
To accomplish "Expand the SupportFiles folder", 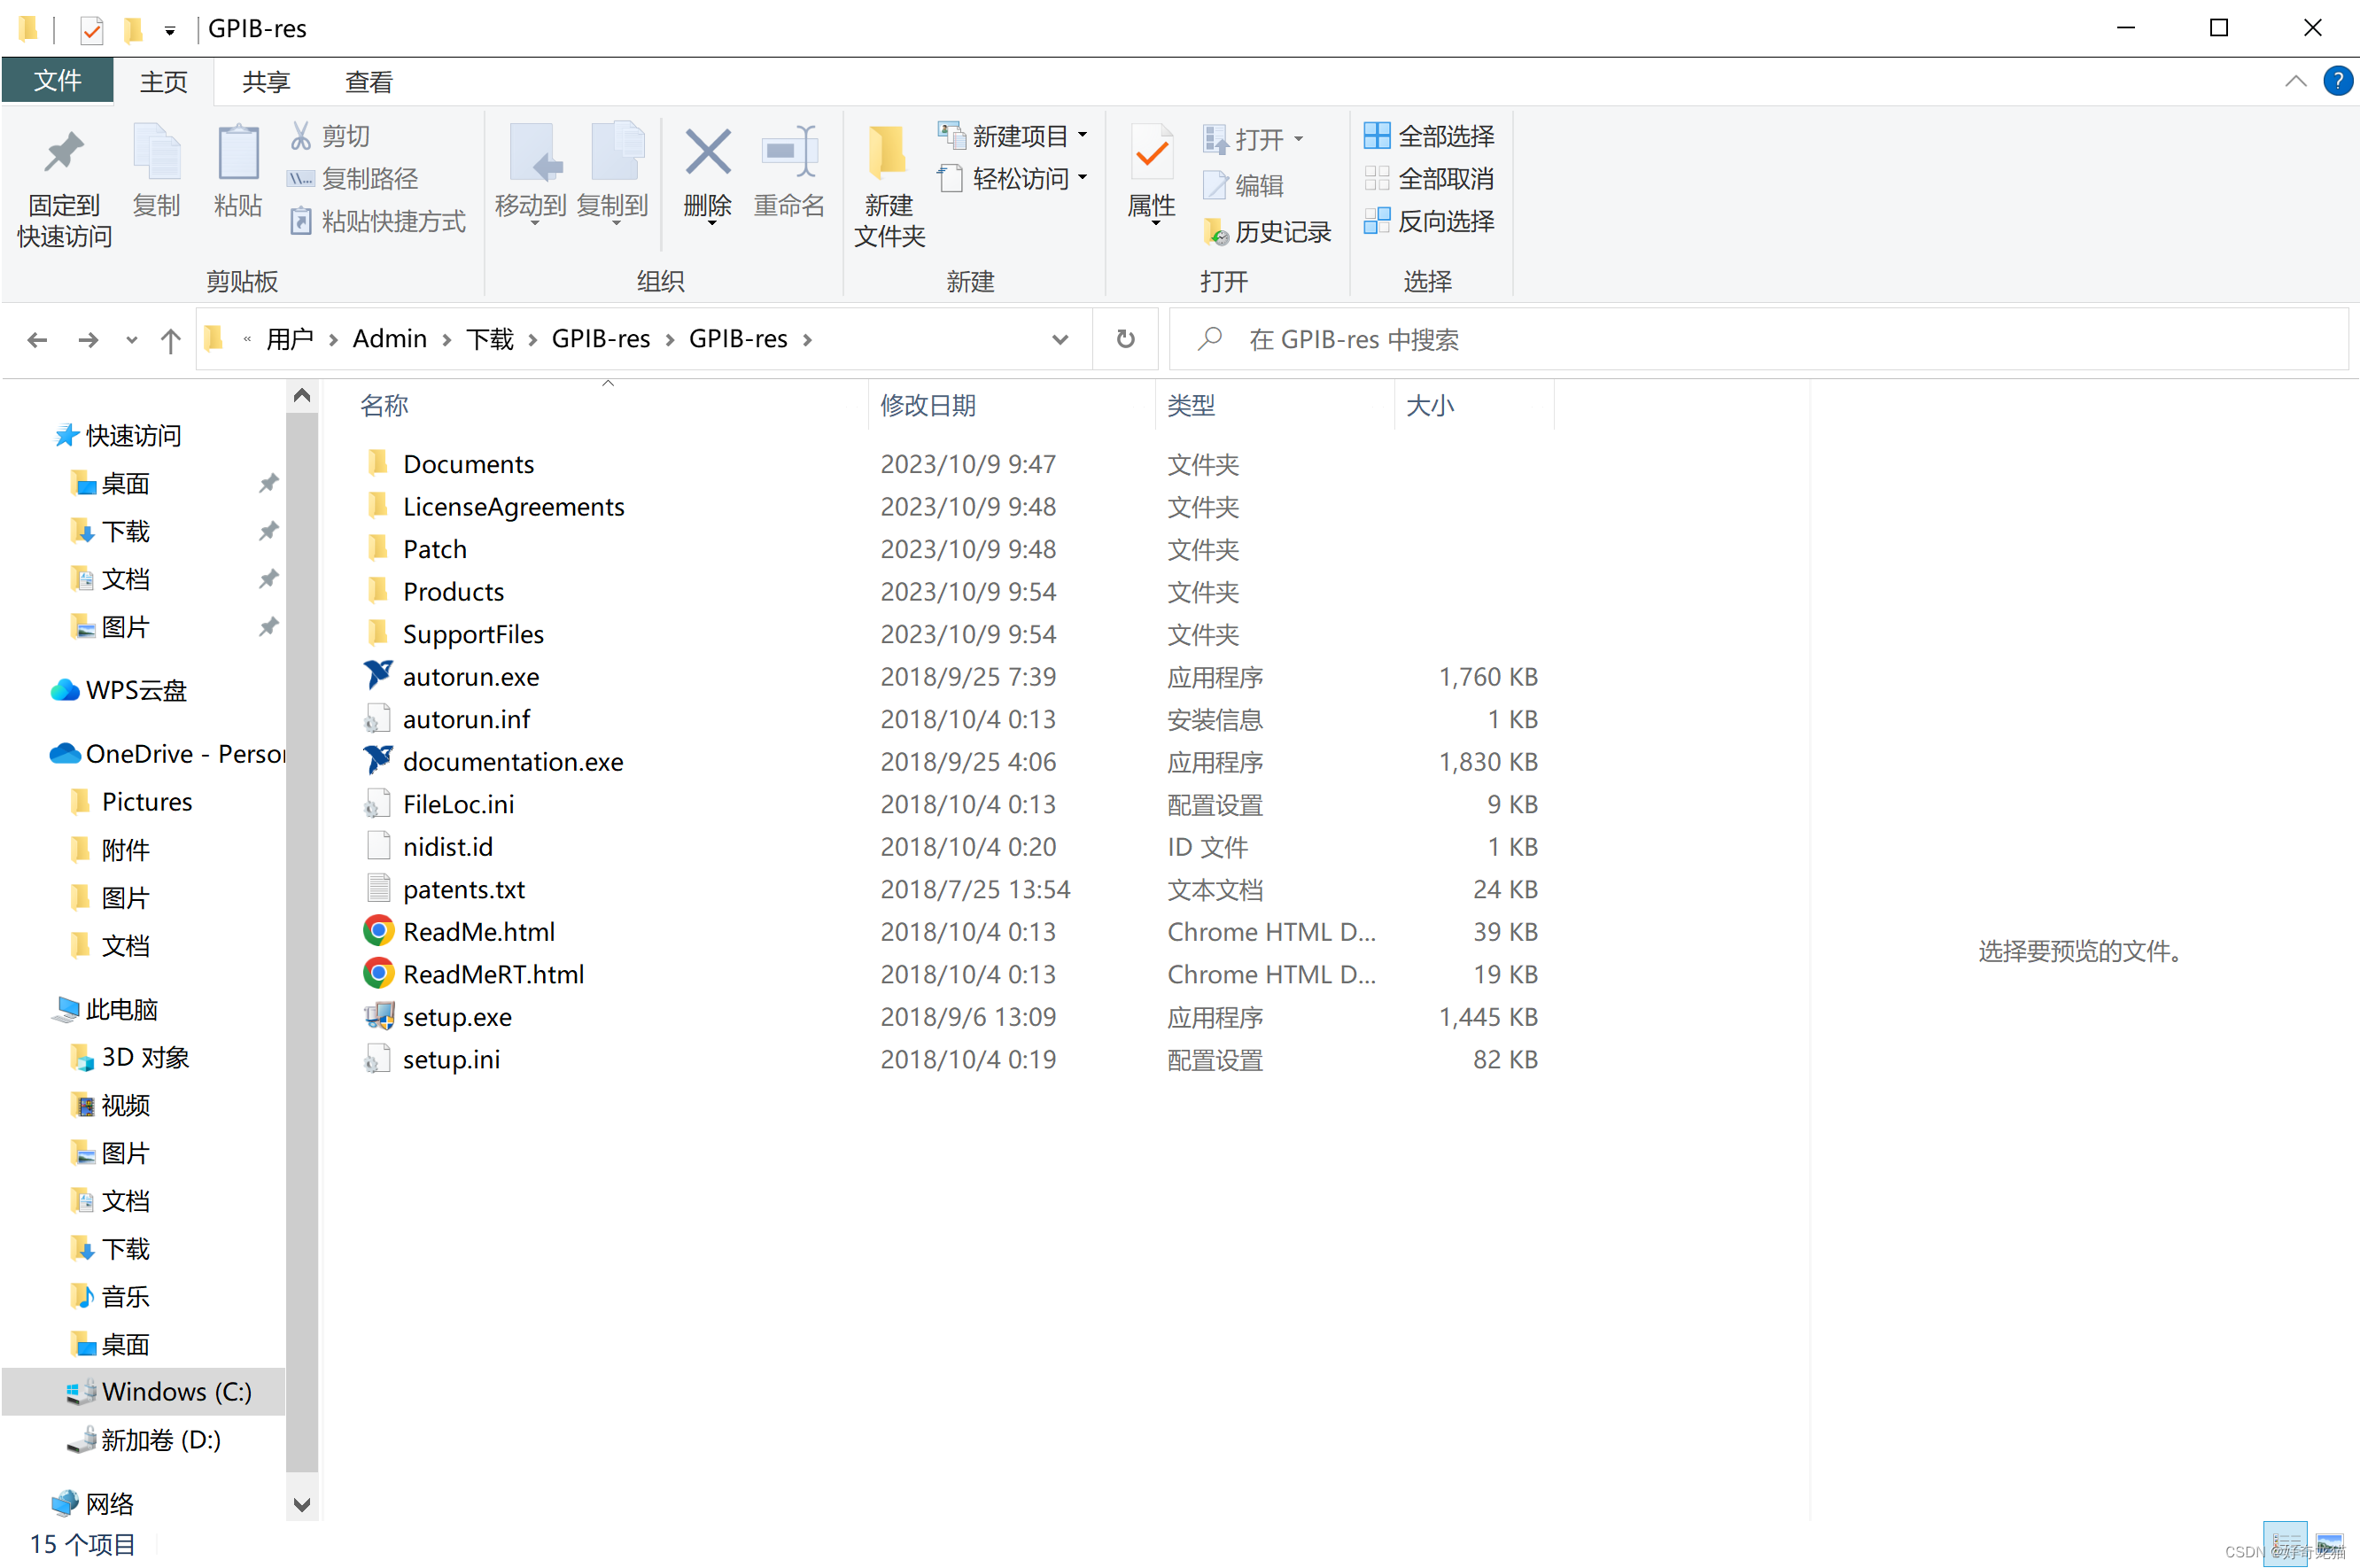I will point(472,633).
